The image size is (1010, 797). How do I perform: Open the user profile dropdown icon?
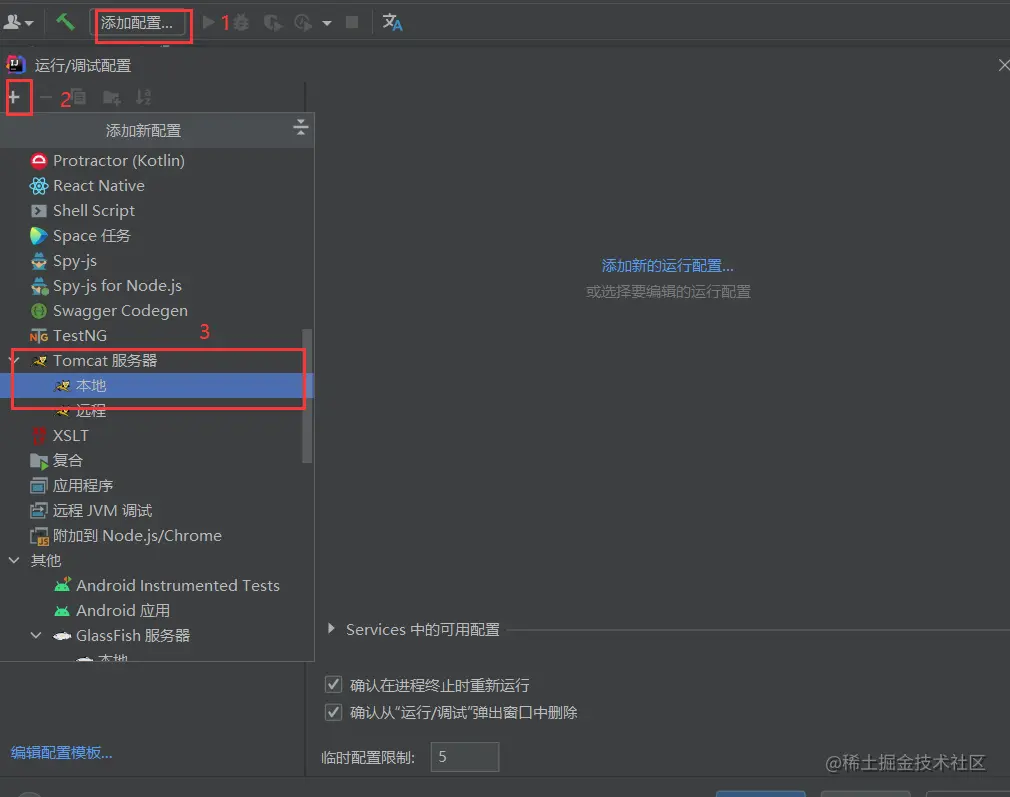click(x=18, y=23)
